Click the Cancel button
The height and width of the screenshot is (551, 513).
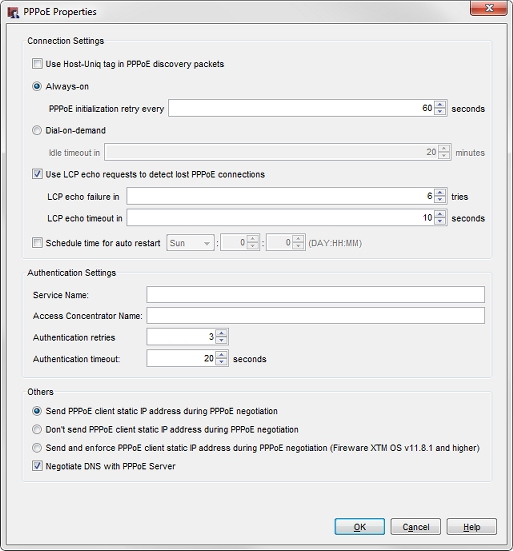(x=416, y=527)
